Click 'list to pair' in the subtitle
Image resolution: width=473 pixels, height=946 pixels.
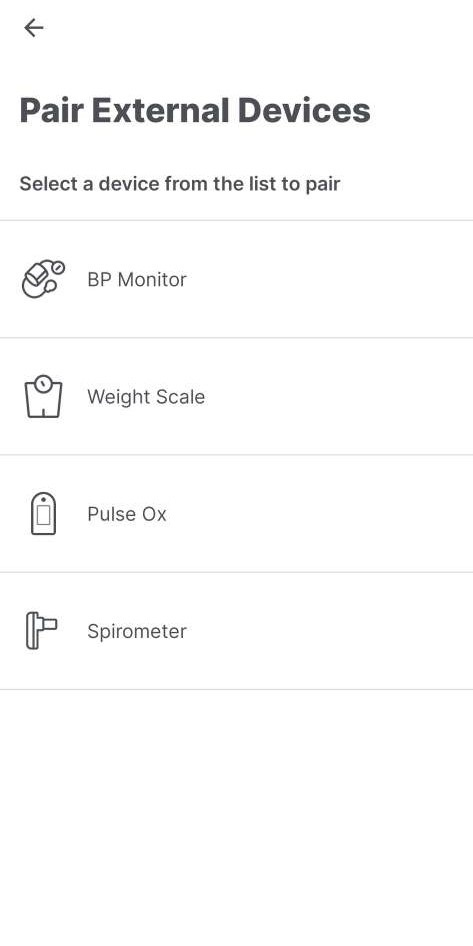(292, 183)
